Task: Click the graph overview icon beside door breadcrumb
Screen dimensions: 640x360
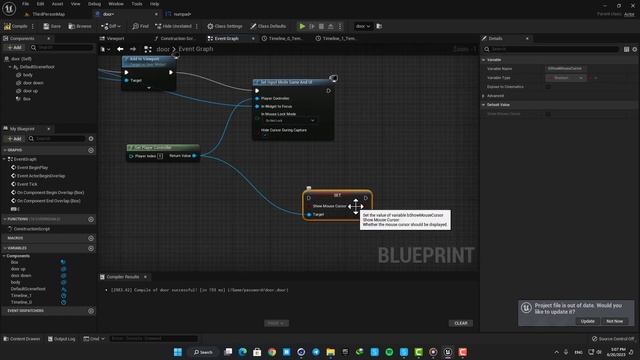Action: [x=148, y=49]
